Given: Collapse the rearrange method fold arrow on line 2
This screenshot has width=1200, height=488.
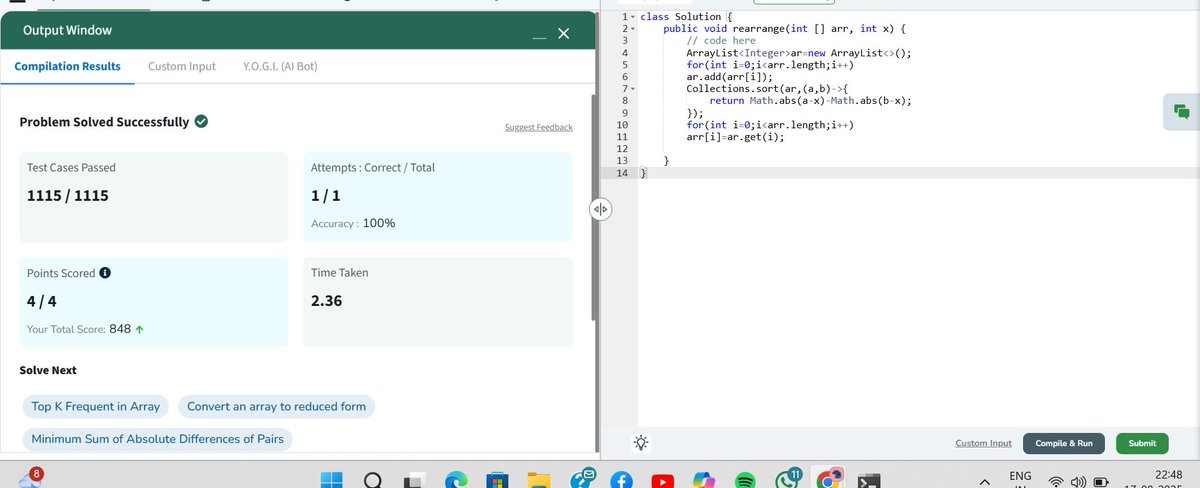Looking at the screenshot, I should (633, 29).
